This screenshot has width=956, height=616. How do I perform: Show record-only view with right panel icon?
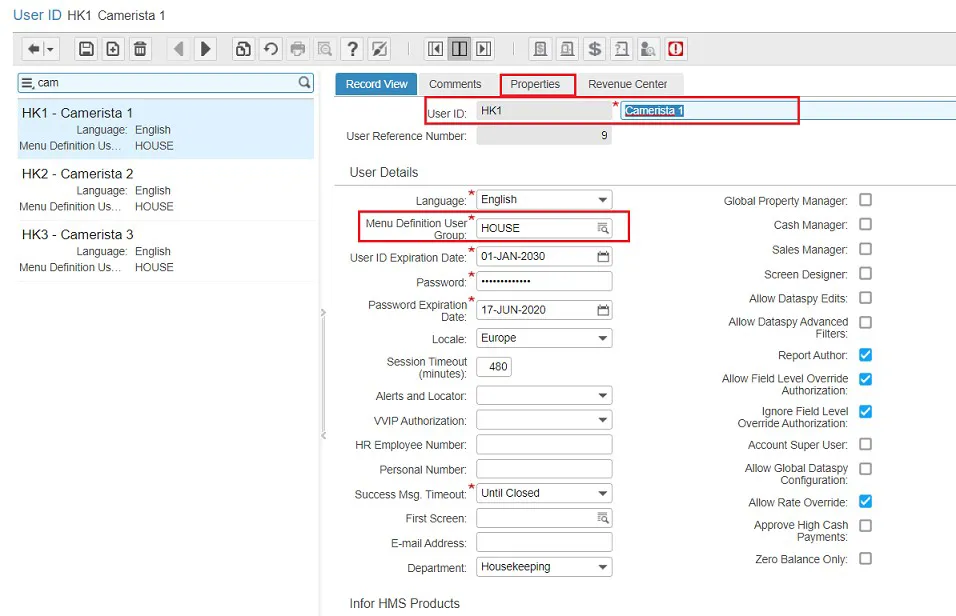click(483, 49)
